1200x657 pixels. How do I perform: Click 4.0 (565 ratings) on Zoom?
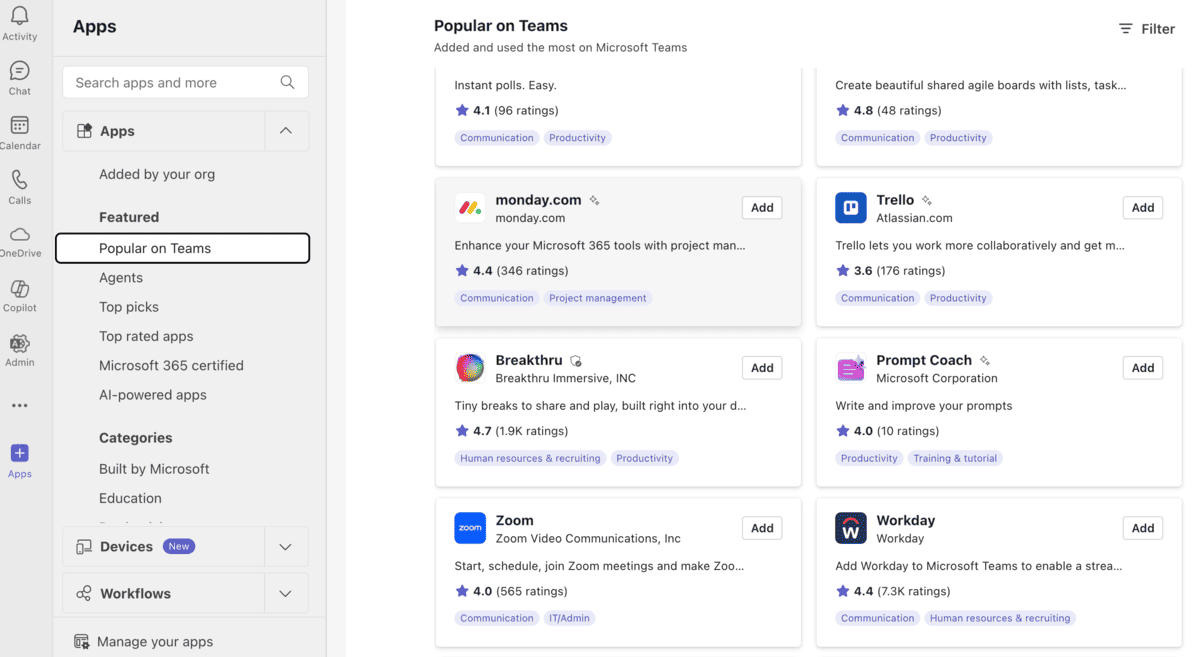coord(512,591)
